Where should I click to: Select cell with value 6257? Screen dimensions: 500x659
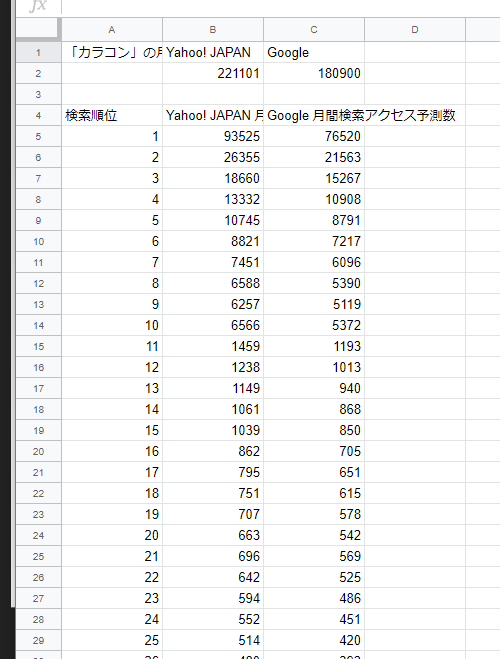click(213, 305)
